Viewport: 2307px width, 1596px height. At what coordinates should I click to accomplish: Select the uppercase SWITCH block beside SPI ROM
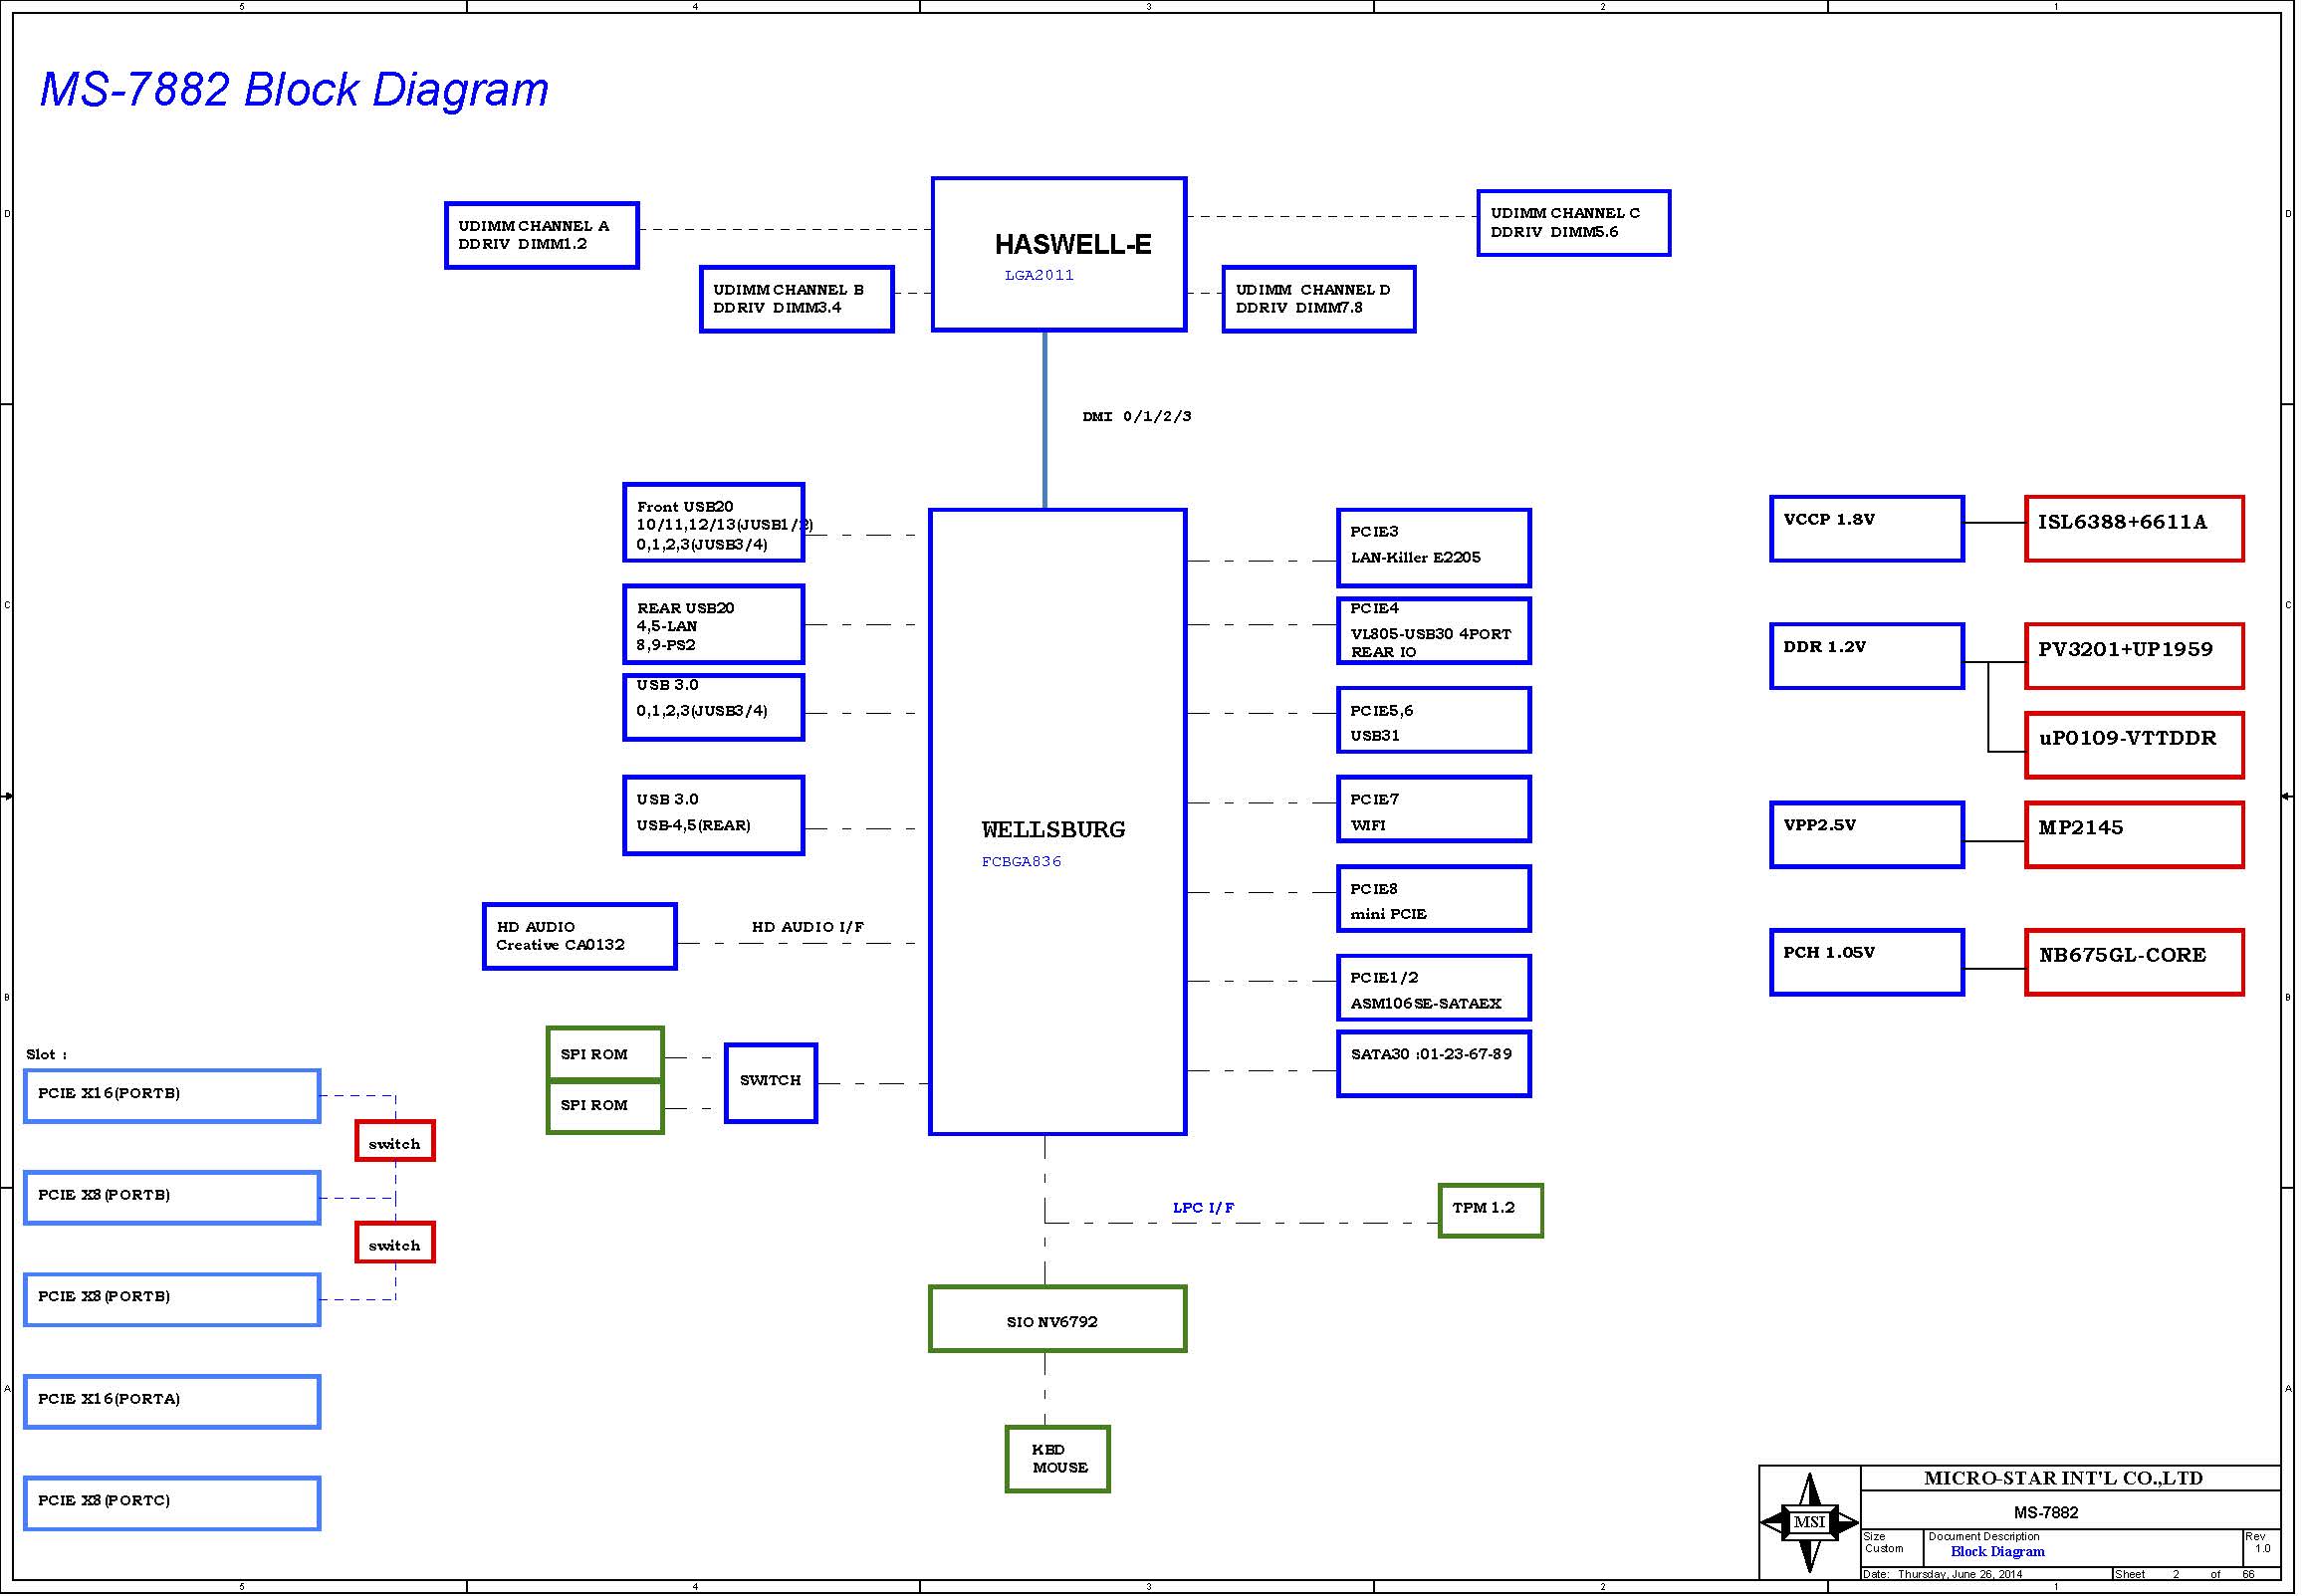coord(770,1083)
